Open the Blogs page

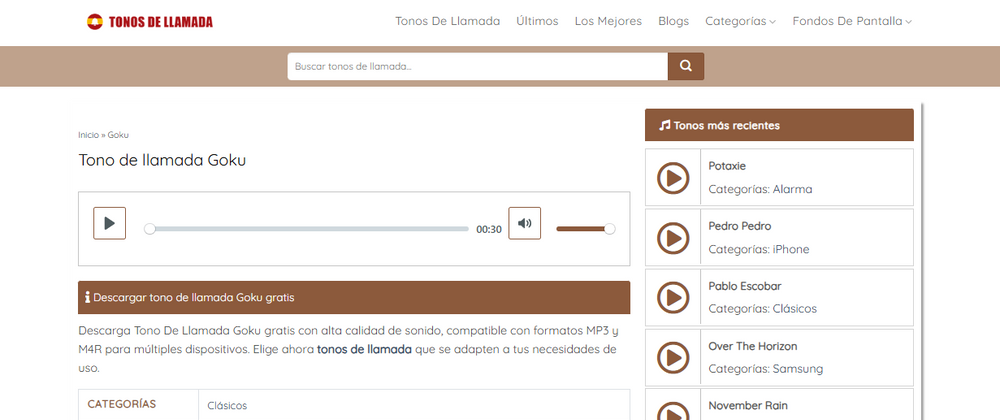[x=673, y=21]
